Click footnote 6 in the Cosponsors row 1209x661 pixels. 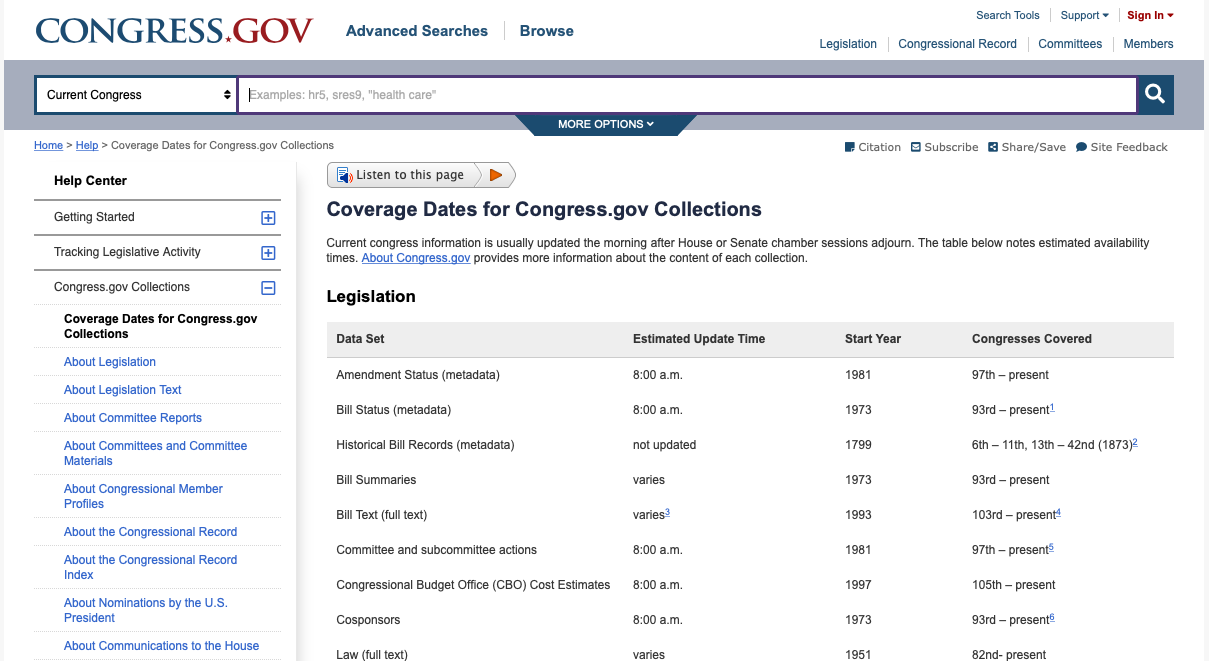pos(1052,618)
